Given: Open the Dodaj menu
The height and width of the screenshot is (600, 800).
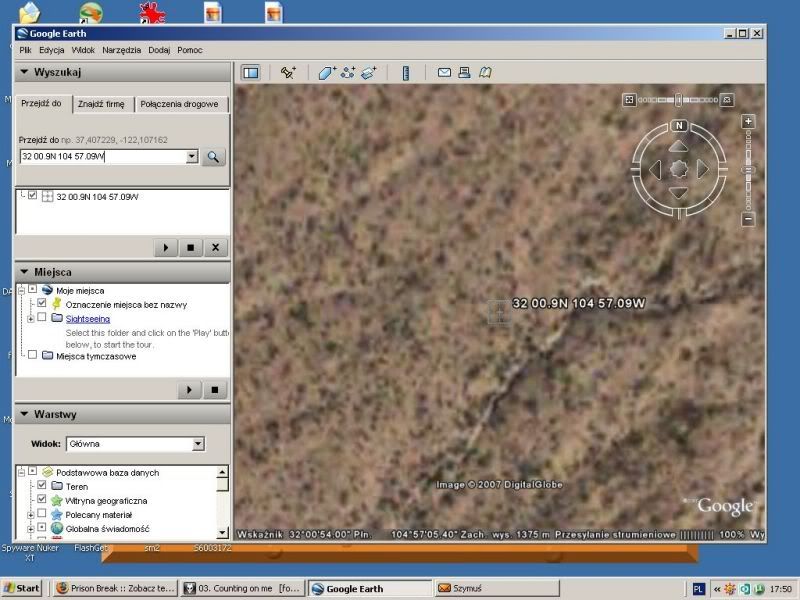Looking at the screenshot, I should [159, 50].
